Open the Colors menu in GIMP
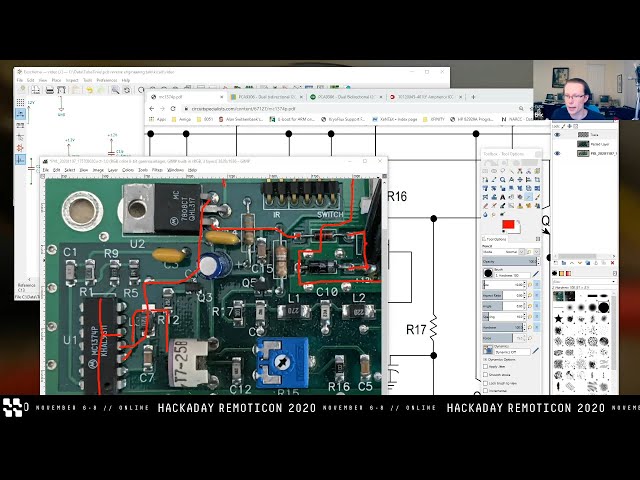 click(128, 170)
